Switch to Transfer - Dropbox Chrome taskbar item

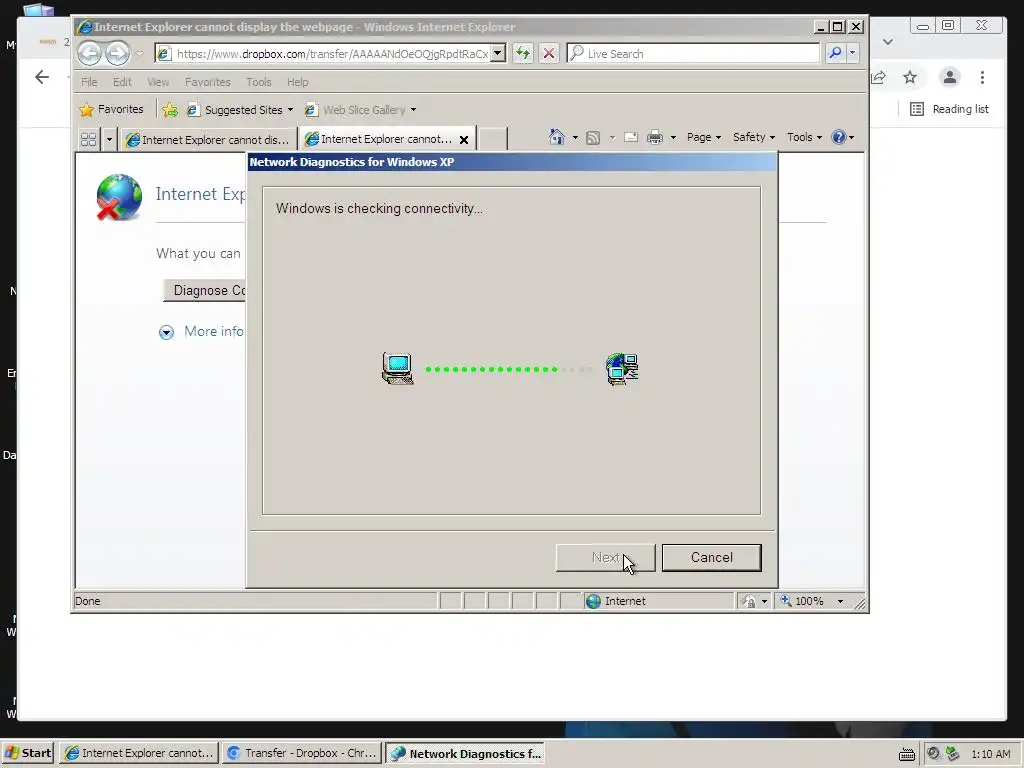[x=302, y=753]
